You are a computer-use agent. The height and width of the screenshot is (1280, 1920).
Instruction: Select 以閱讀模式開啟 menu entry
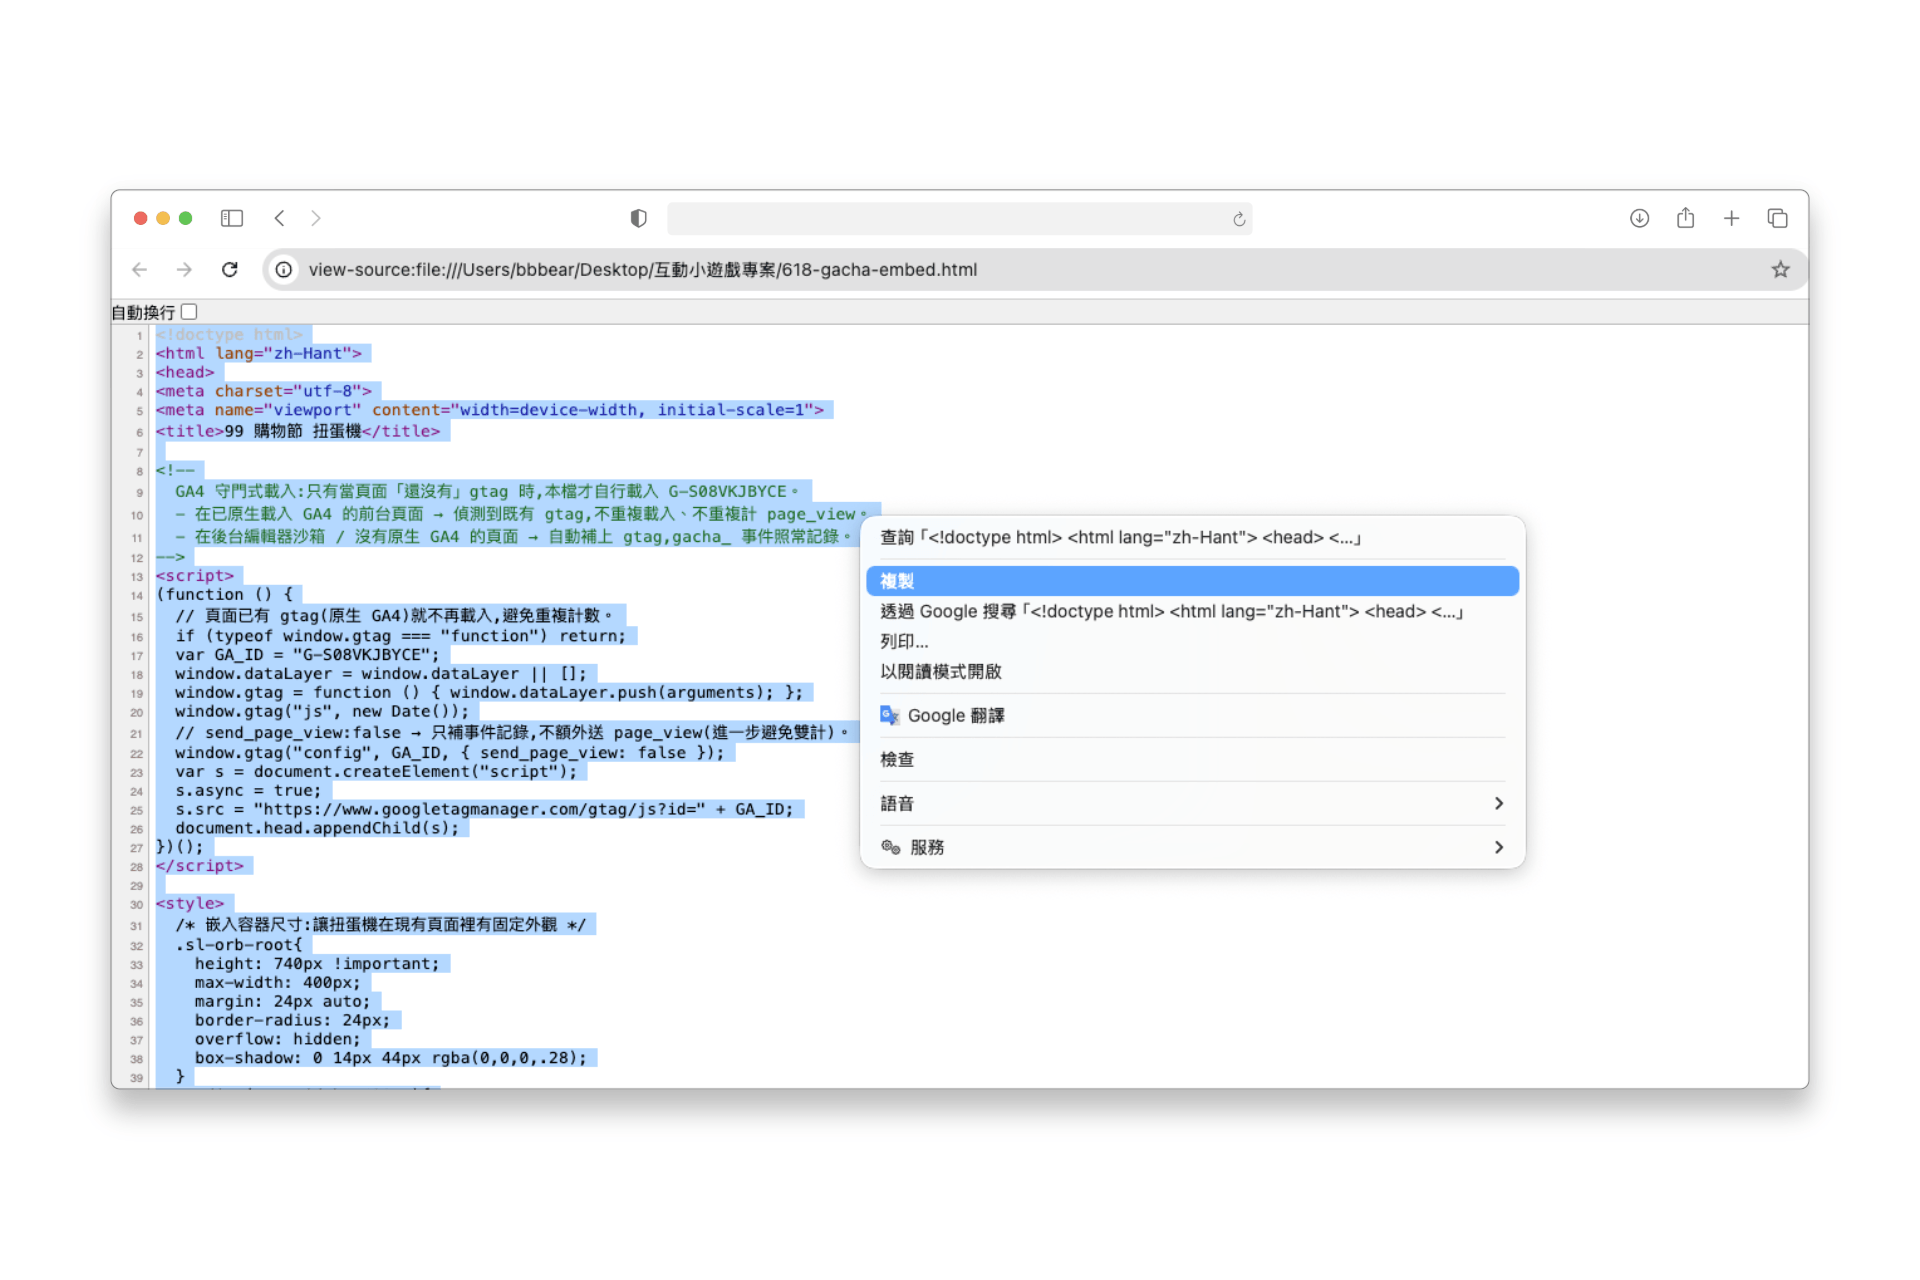(1192, 671)
